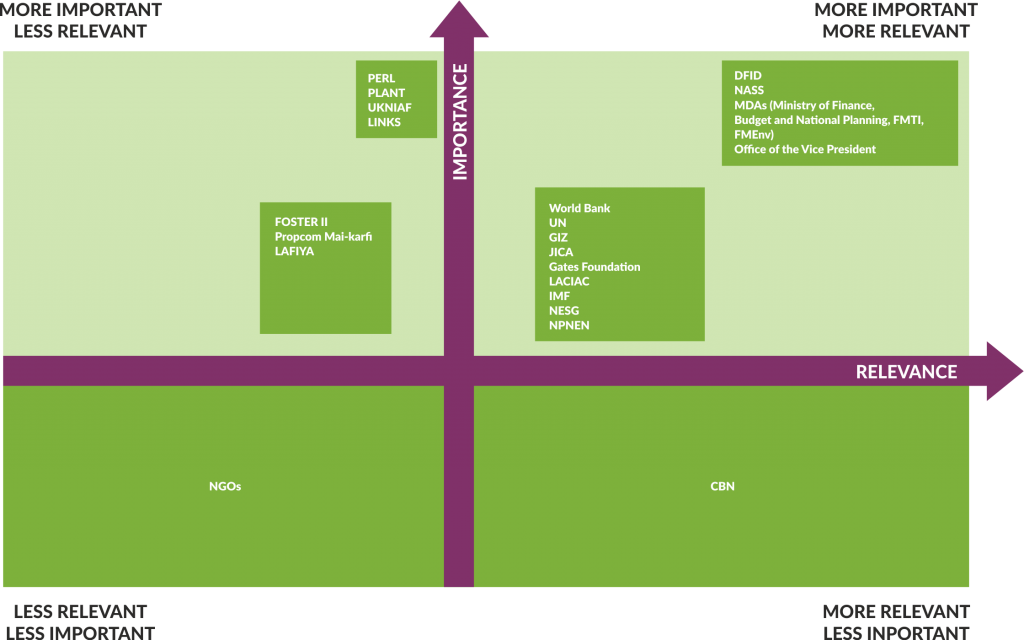Click the "LAFIYA" entry
1024x640 pixels.
[x=295, y=251]
